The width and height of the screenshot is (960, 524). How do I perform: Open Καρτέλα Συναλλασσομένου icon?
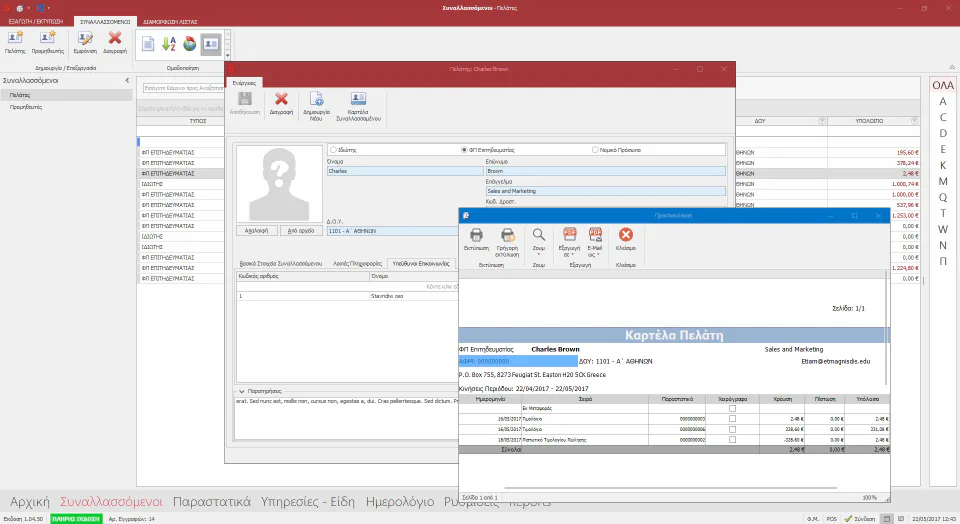coord(358,99)
